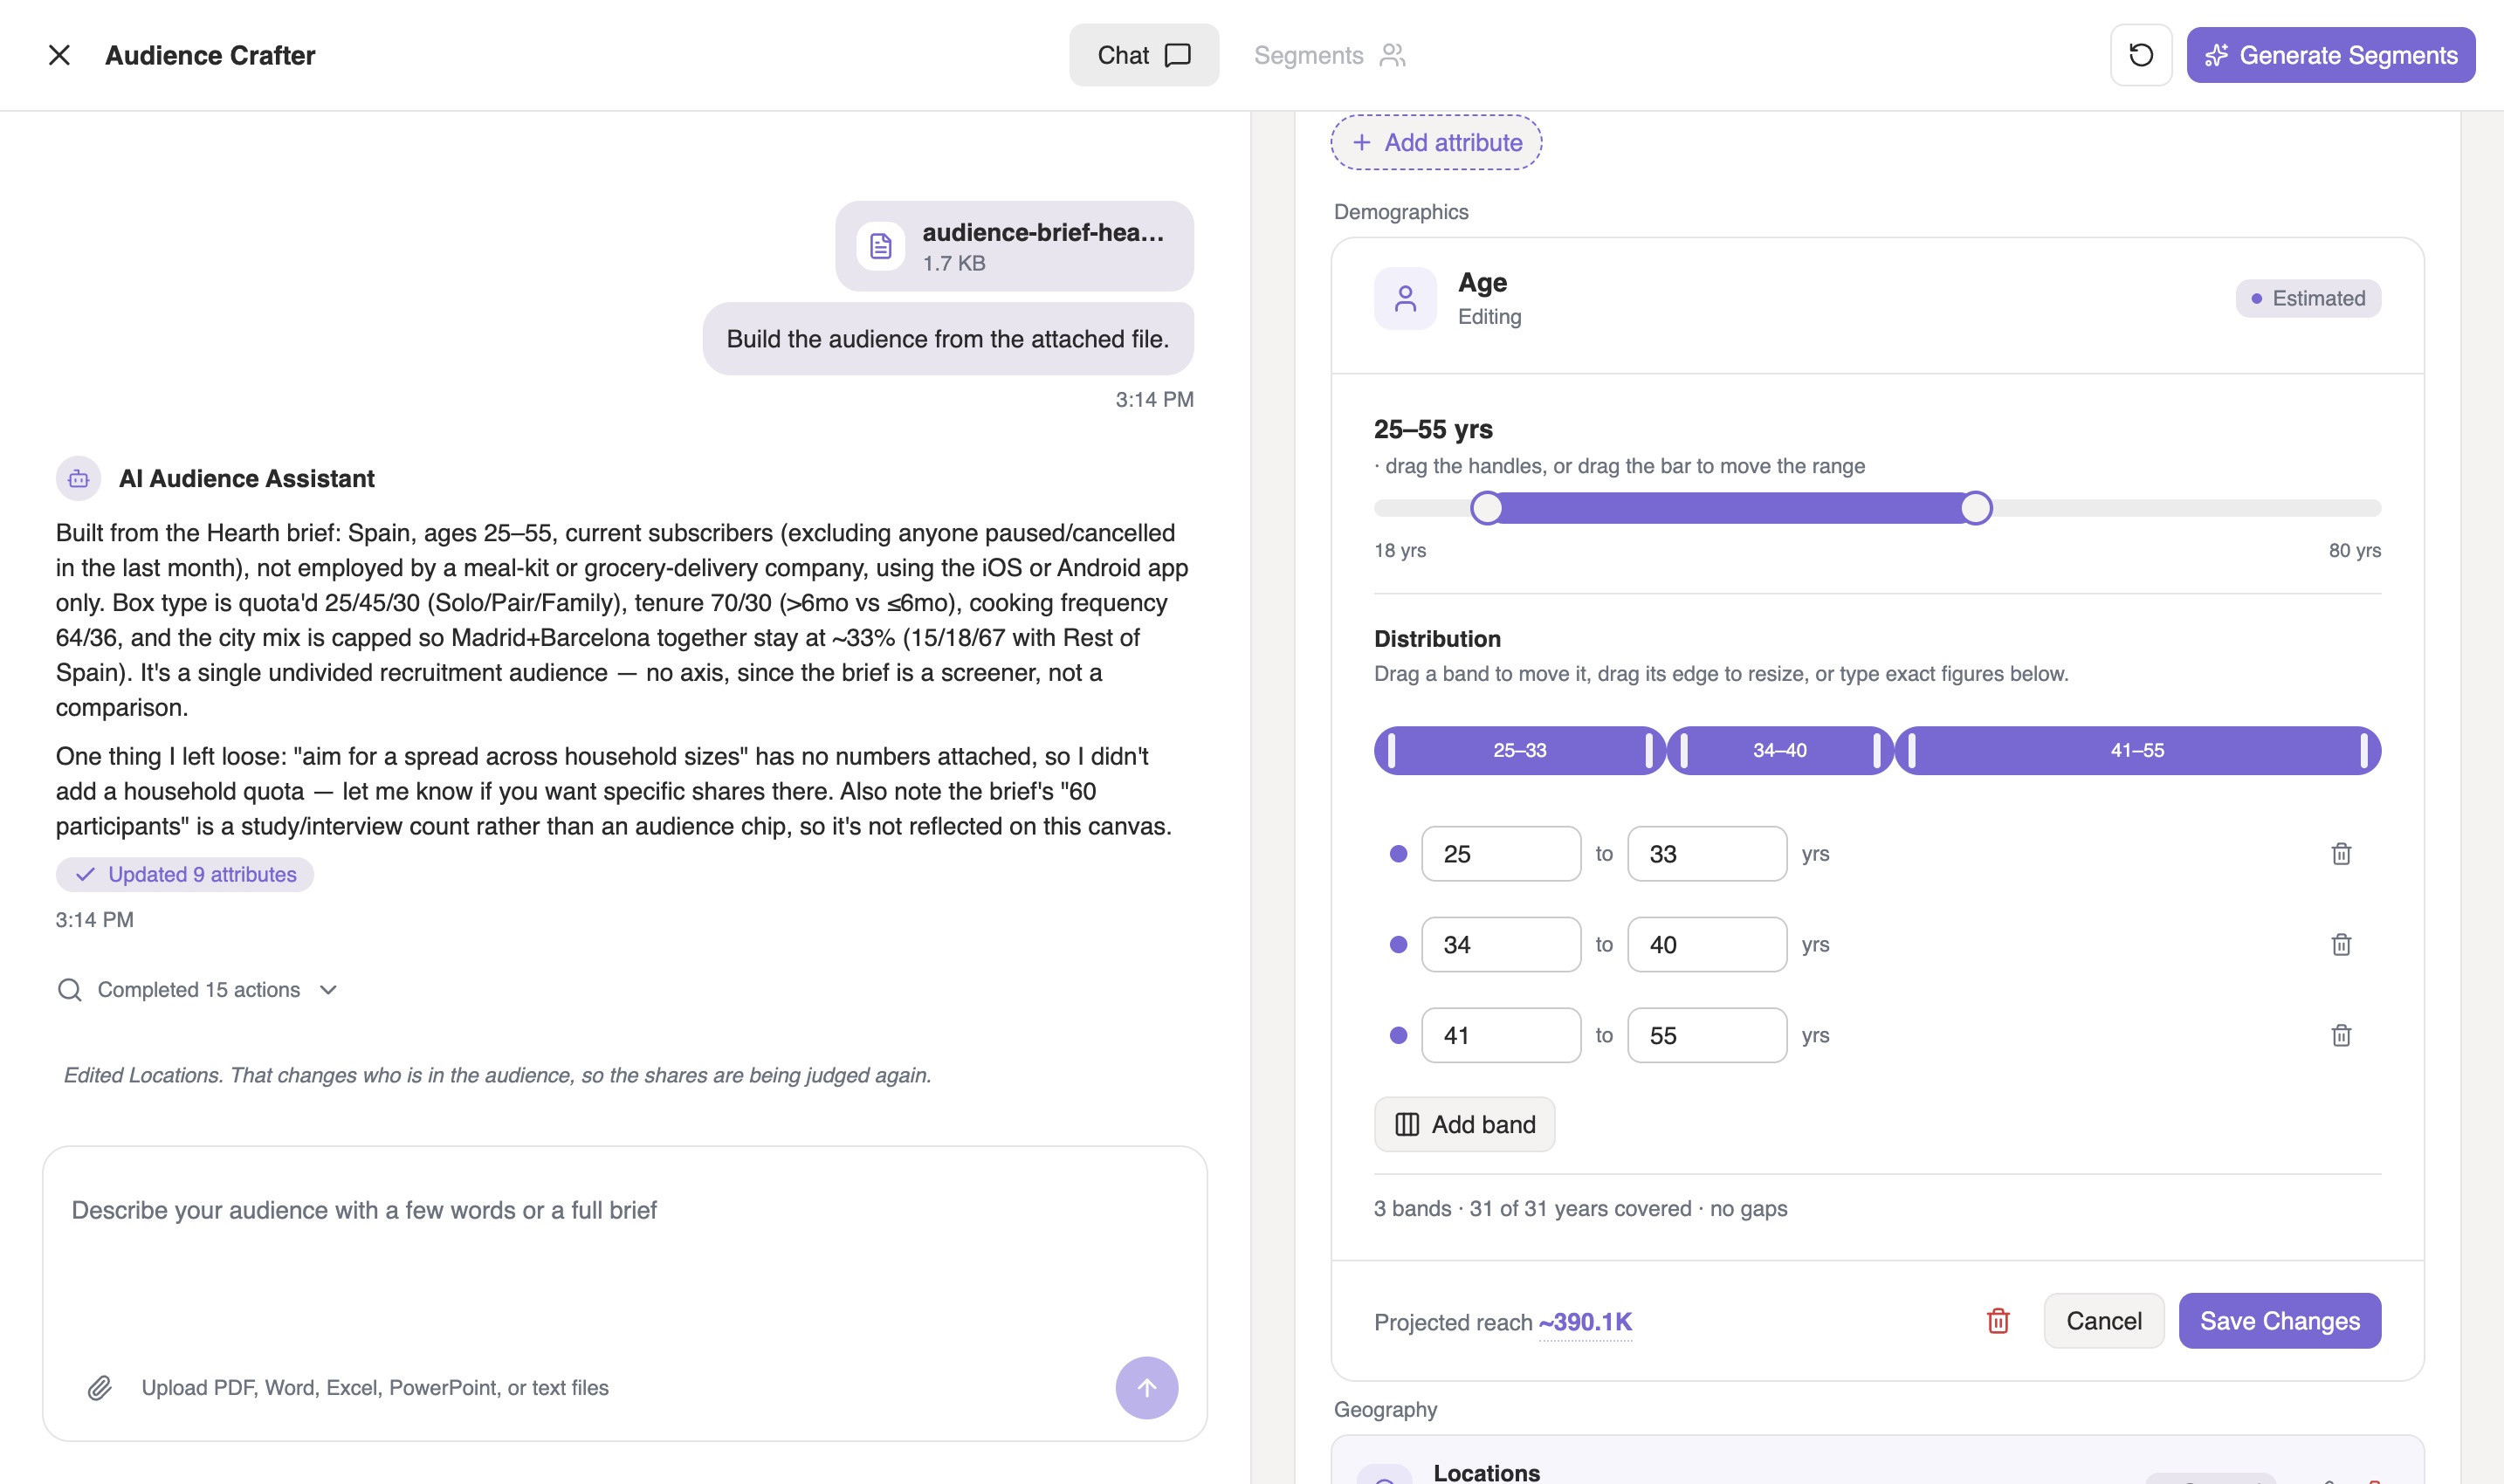Click the reset arrow icon button
2504x1484 pixels.
point(2140,55)
